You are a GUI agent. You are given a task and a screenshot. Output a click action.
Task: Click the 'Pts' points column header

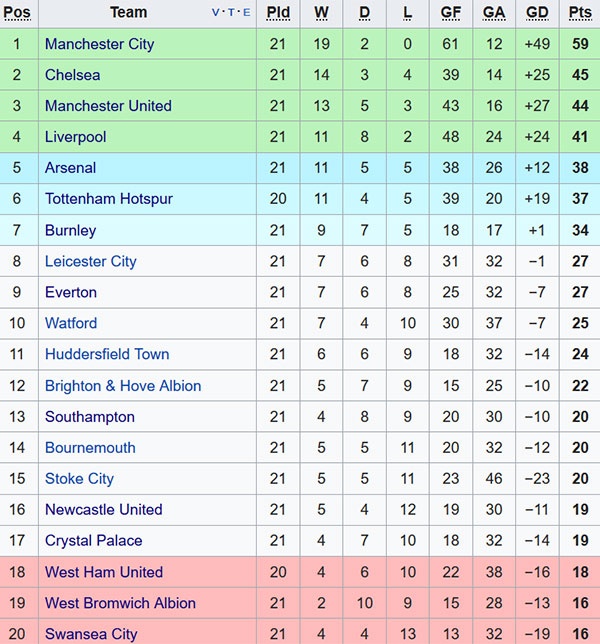coord(580,13)
